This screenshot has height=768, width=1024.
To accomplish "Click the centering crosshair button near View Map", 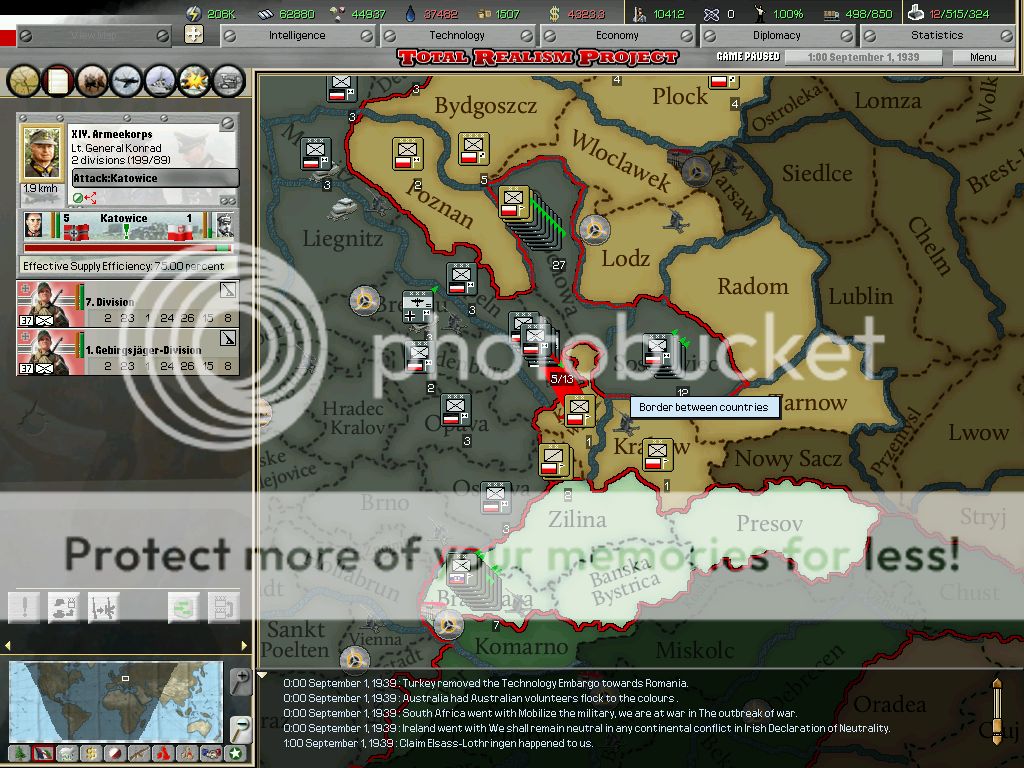I will (194, 35).
